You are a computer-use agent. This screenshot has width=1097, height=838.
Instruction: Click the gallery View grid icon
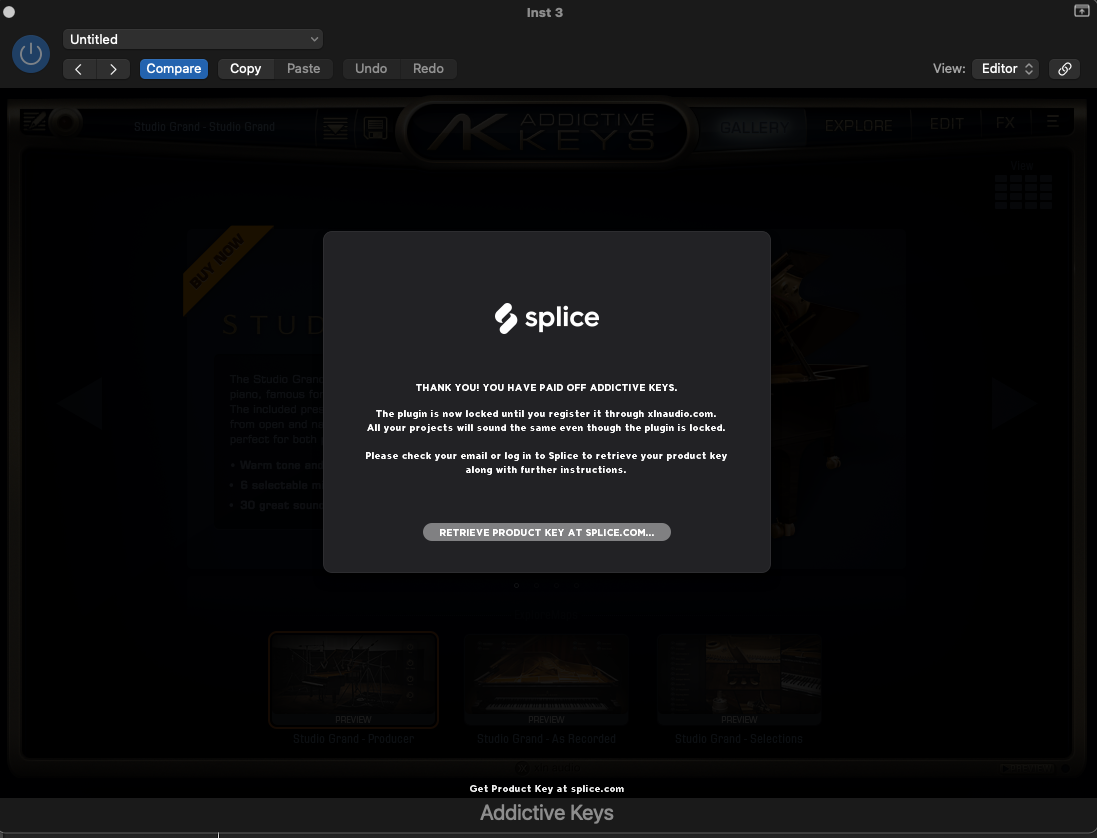tap(1023, 191)
